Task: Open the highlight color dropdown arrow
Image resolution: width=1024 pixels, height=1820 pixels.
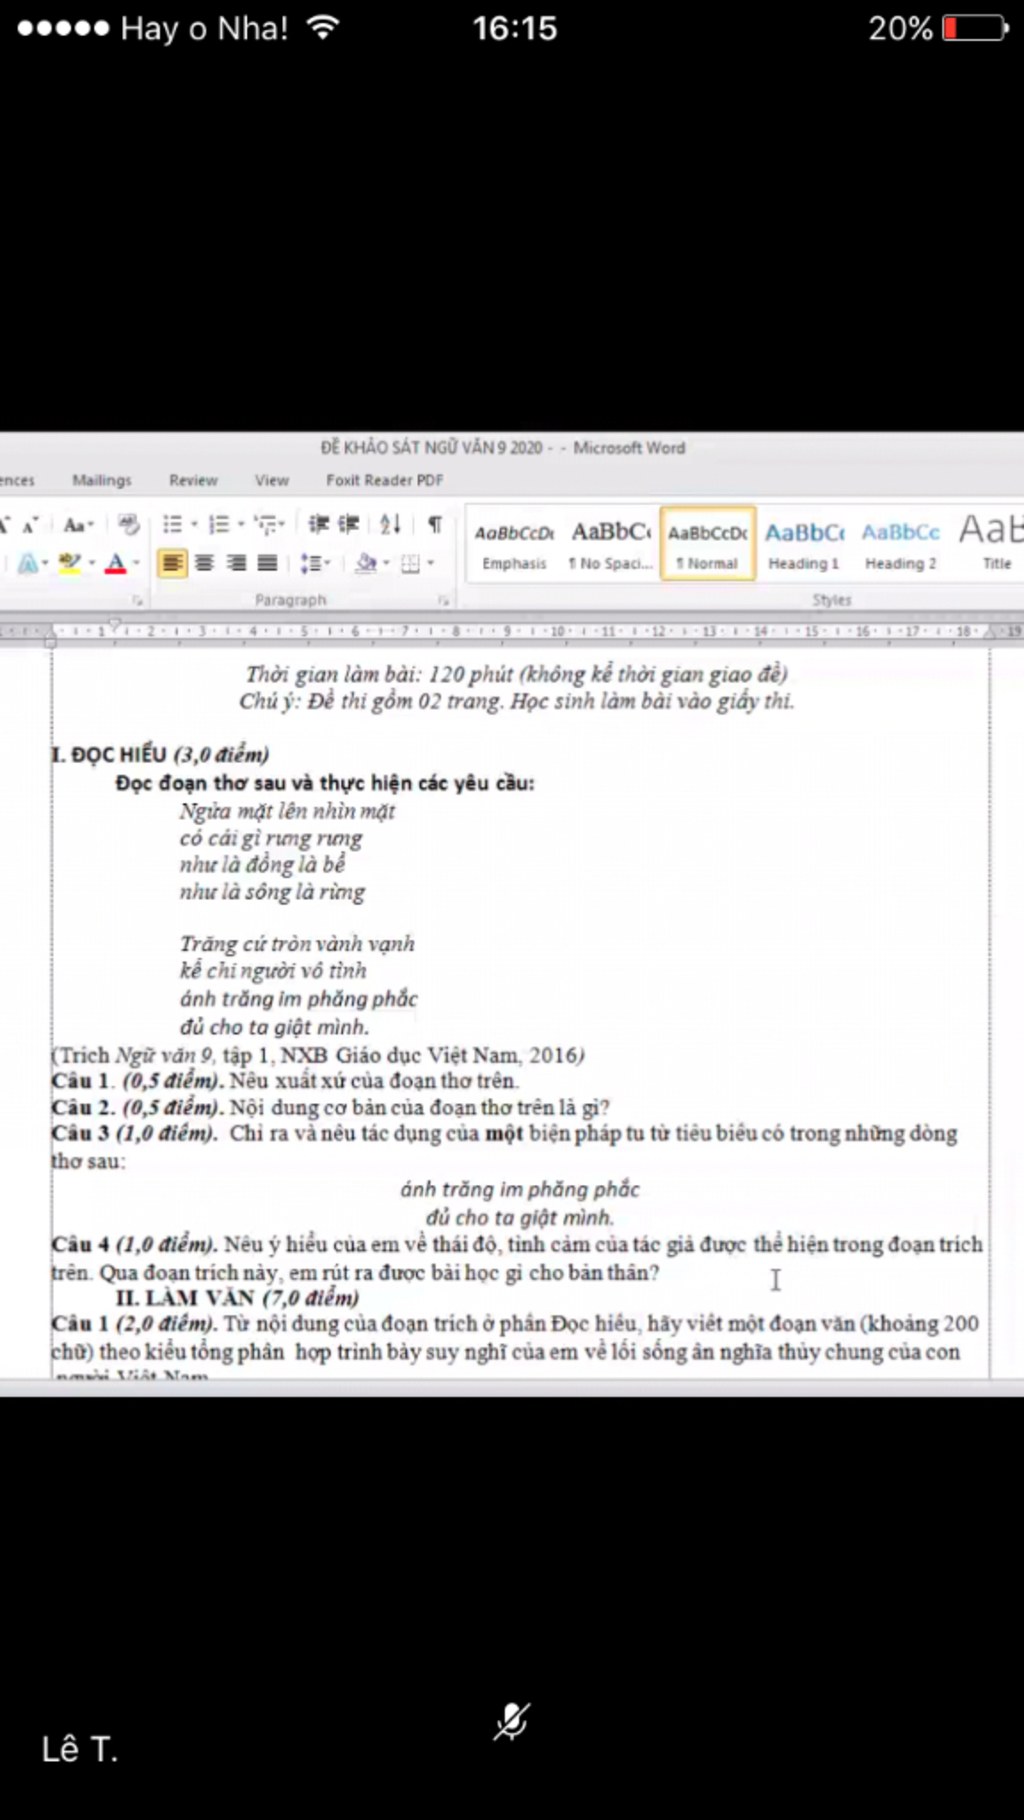Action: [91, 563]
